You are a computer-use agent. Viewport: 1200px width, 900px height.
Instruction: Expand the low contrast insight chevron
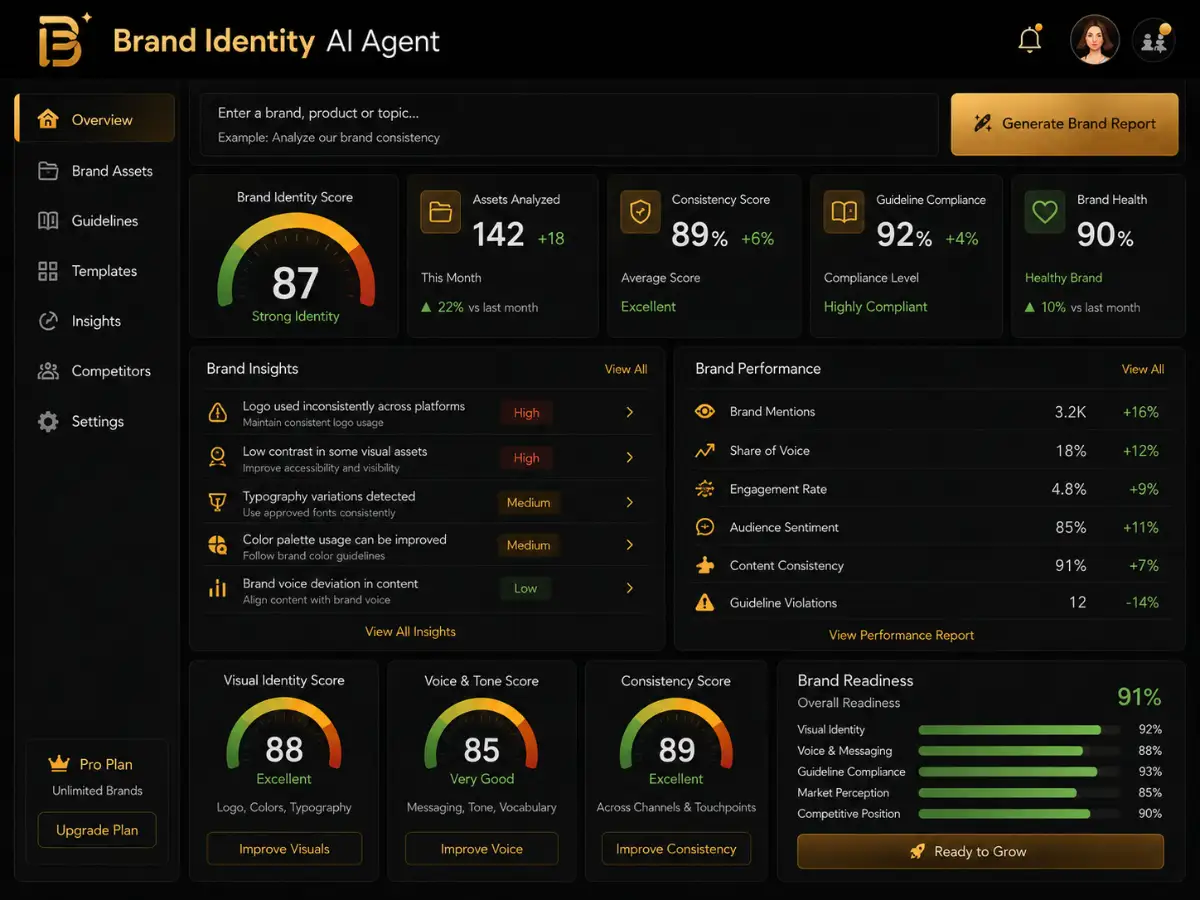click(x=629, y=457)
